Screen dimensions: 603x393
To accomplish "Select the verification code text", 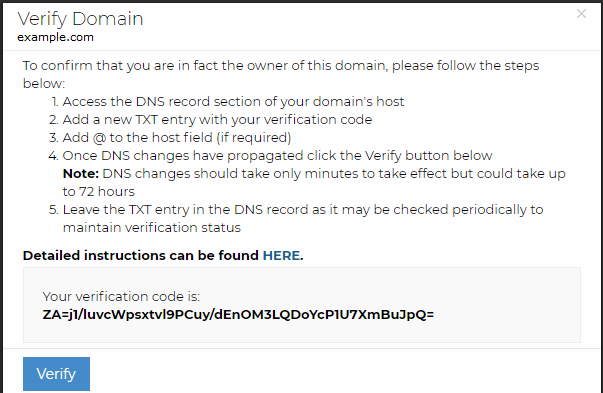I will tap(238, 315).
